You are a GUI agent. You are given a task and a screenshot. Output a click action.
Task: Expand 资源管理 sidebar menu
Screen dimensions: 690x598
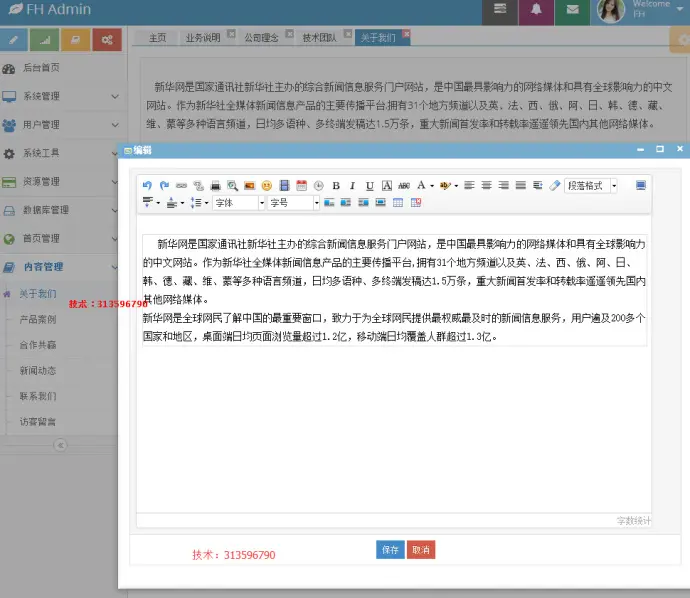[x=61, y=182]
